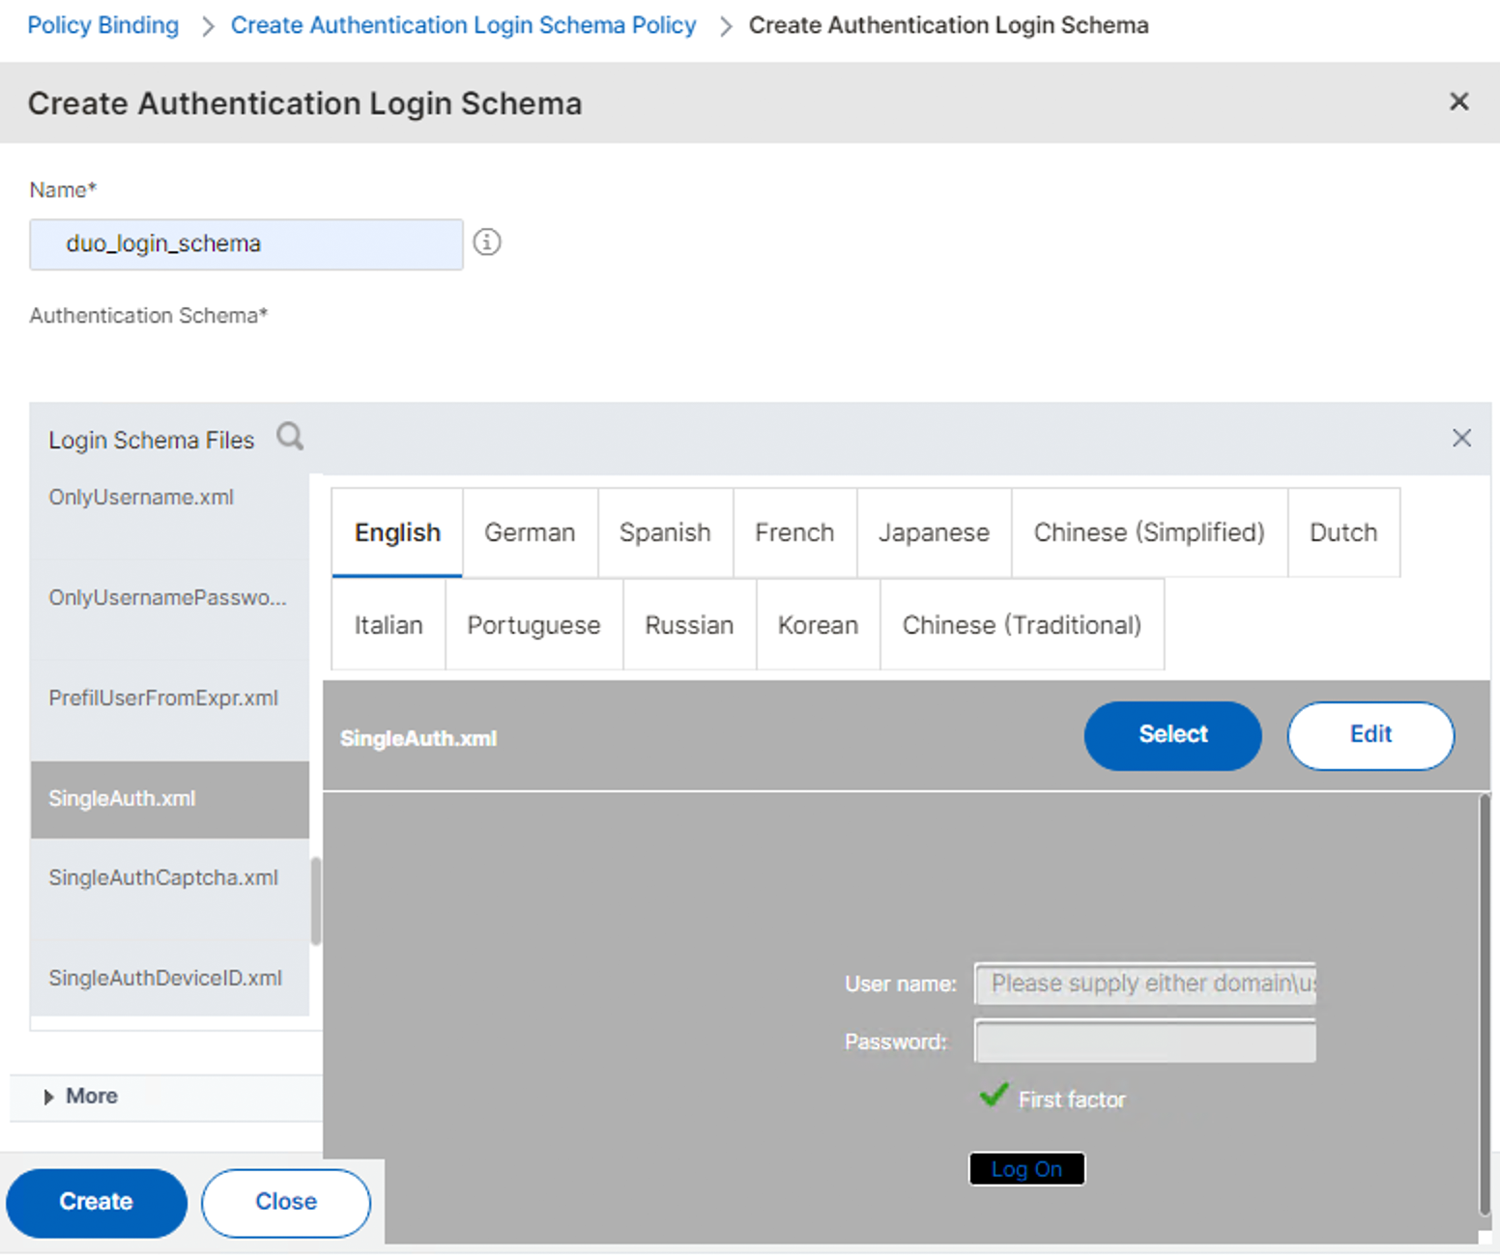Click the Name input field
Screen dimensions: 1500x1258
[246, 244]
